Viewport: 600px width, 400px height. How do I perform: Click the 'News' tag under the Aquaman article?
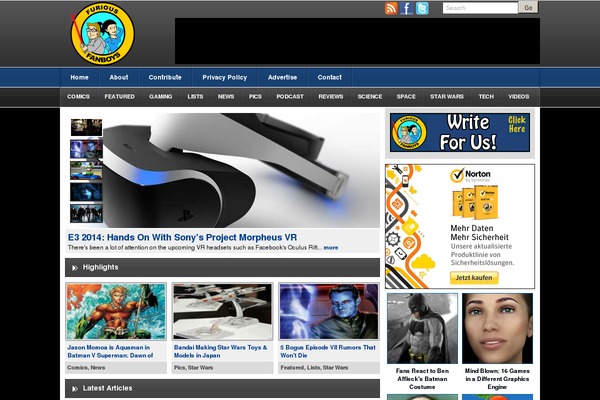(98, 368)
